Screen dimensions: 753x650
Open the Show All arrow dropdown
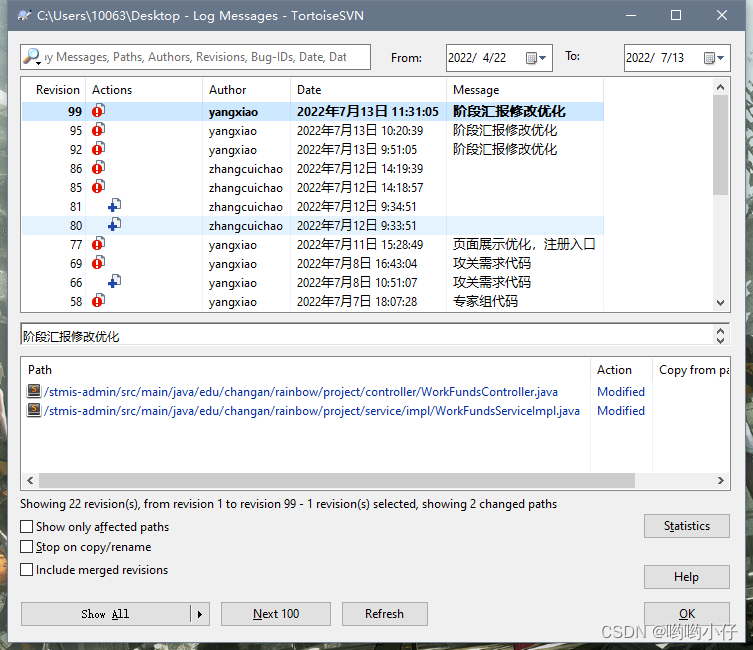[200, 614]
